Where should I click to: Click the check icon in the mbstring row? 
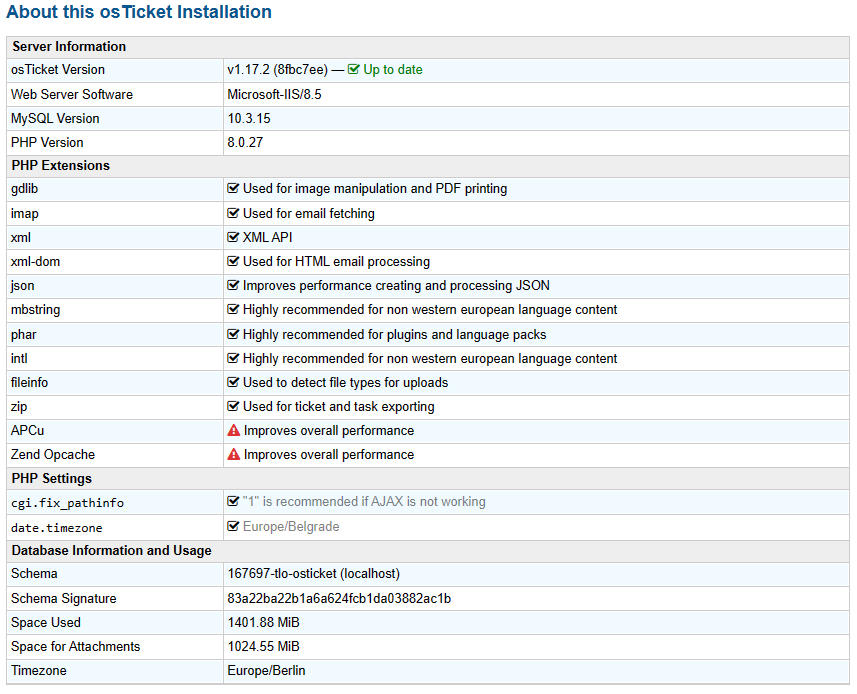[x=233, y=309]
